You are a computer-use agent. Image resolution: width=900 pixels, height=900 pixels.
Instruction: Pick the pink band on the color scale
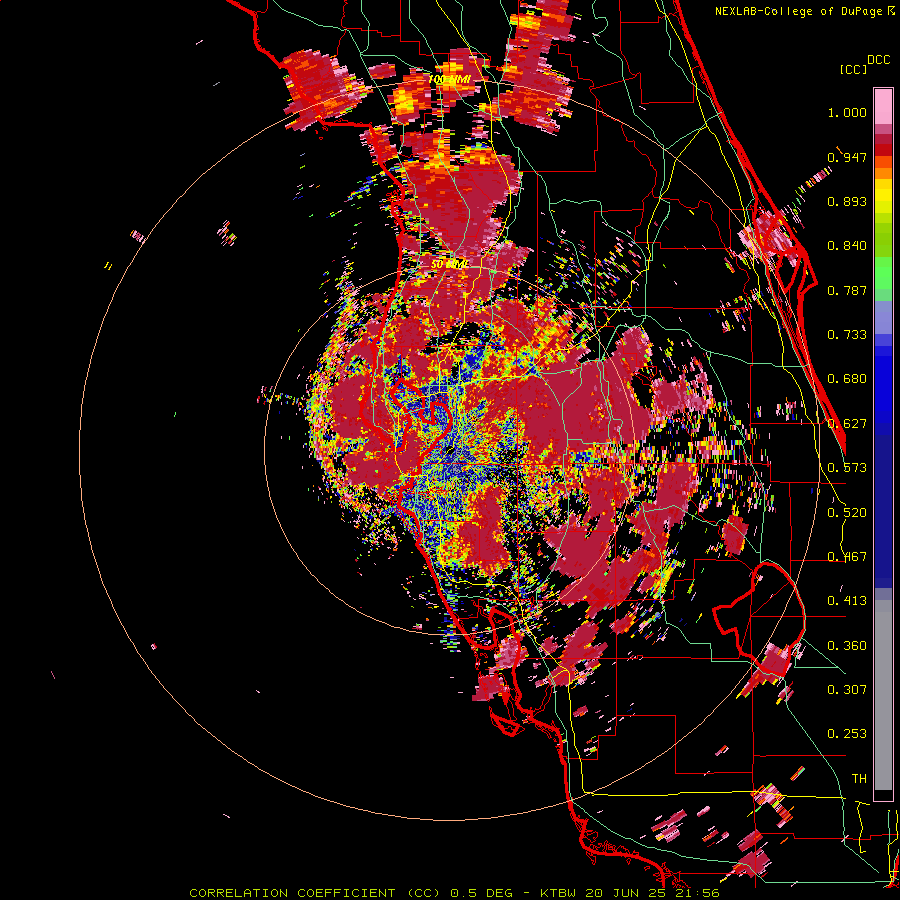click(883, 106)
